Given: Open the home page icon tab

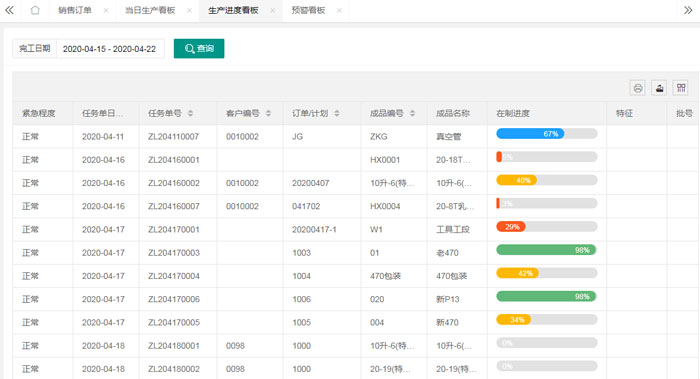Looking at the screenshot, I should 35,10.
